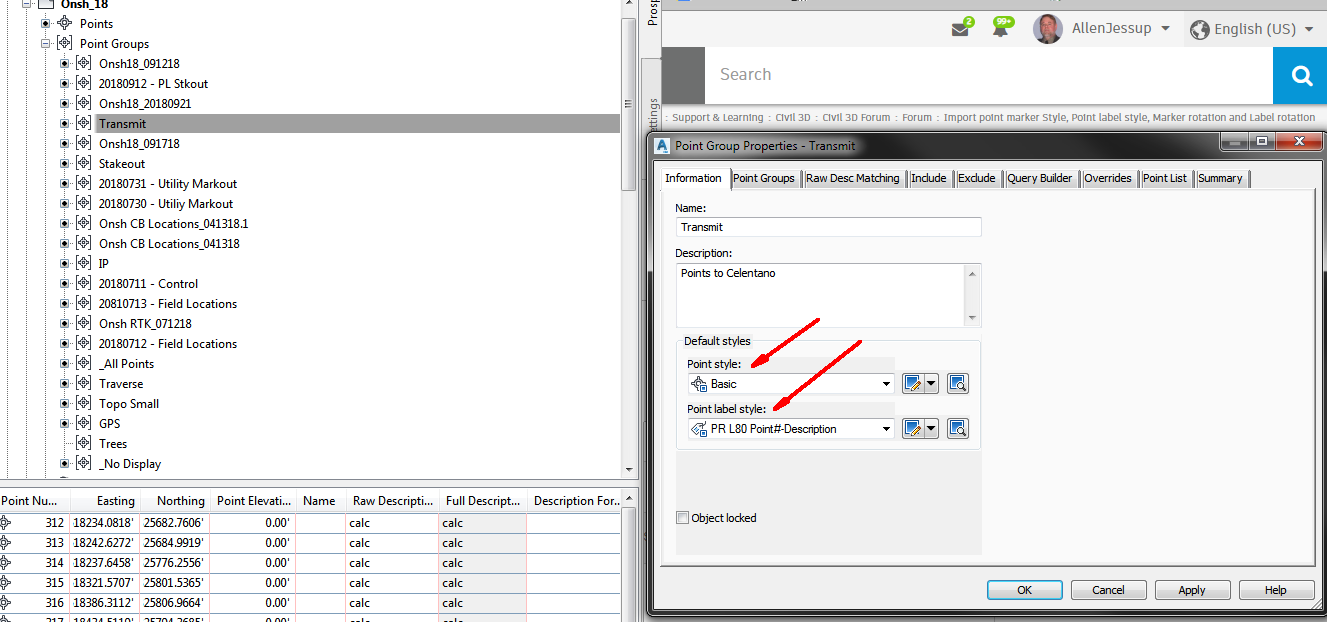This screenshot has width=1327, height=622.
Task: Click the edit Point label style pencil icon
Action: tap(914, 428)
